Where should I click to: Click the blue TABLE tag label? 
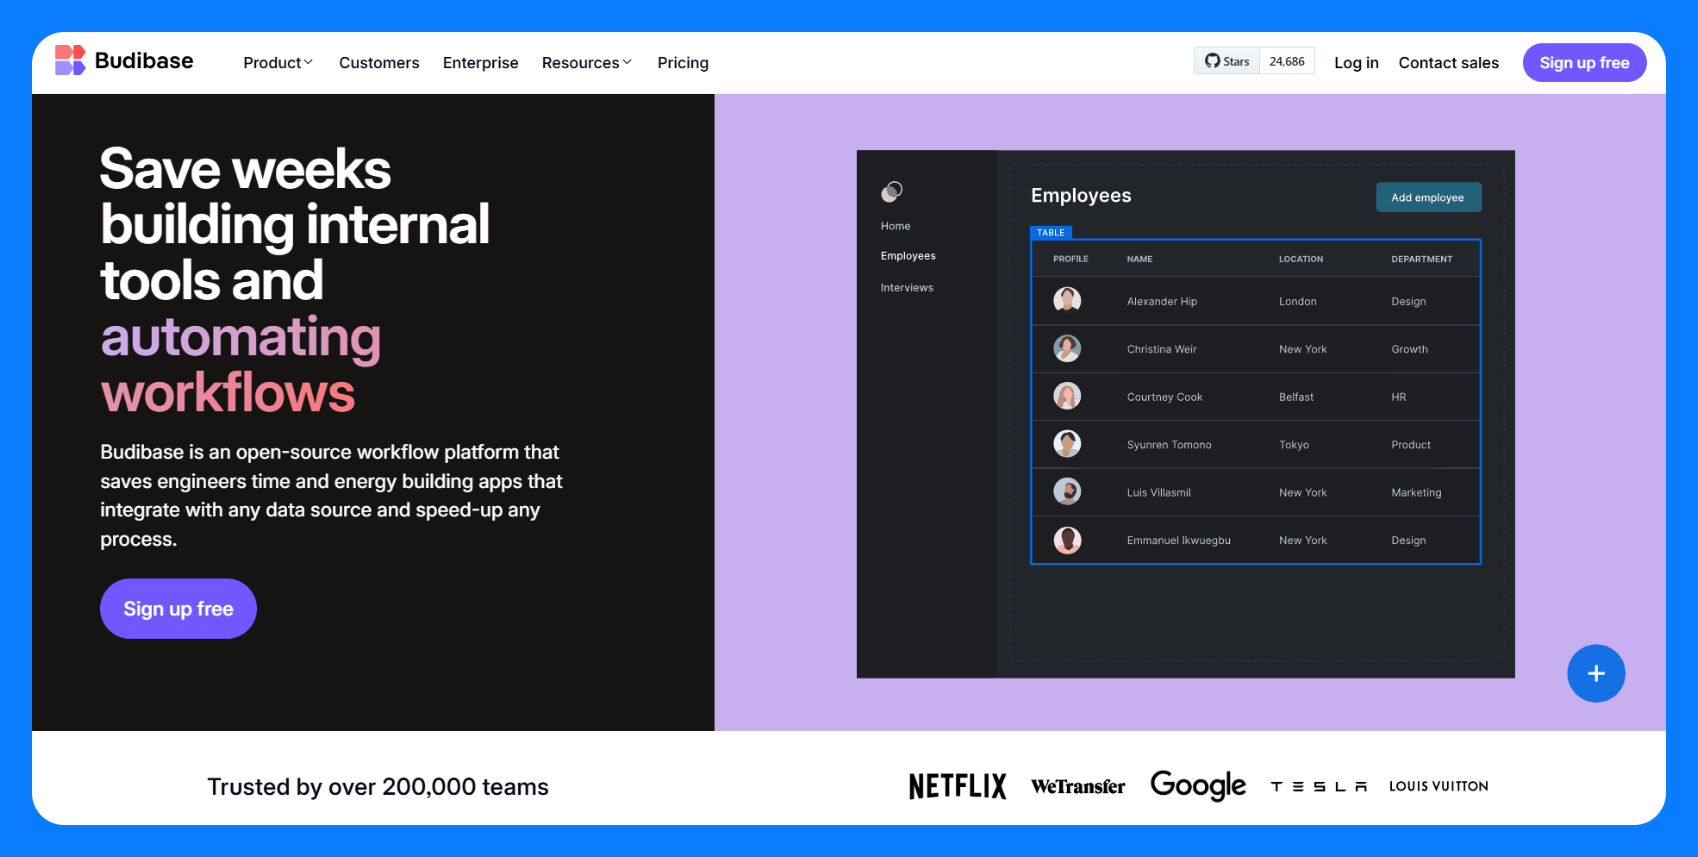(1051, 232)
